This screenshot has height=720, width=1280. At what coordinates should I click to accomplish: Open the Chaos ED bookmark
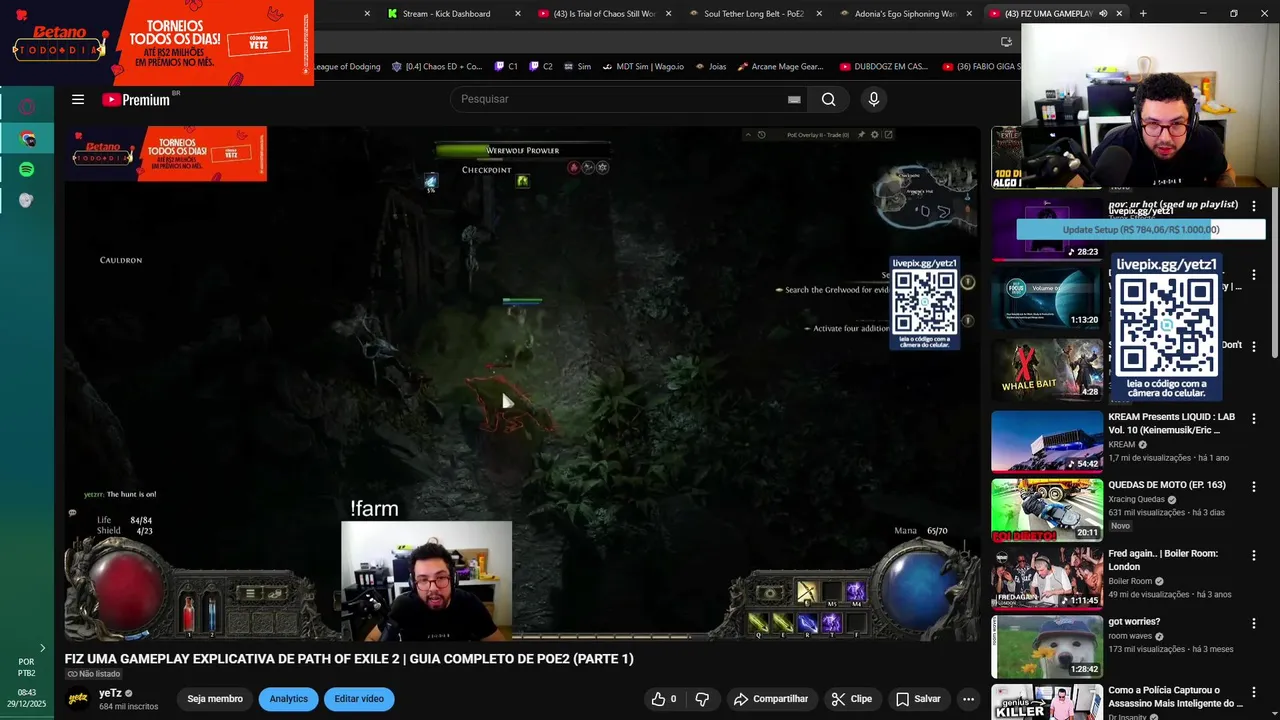click(436, 67)
